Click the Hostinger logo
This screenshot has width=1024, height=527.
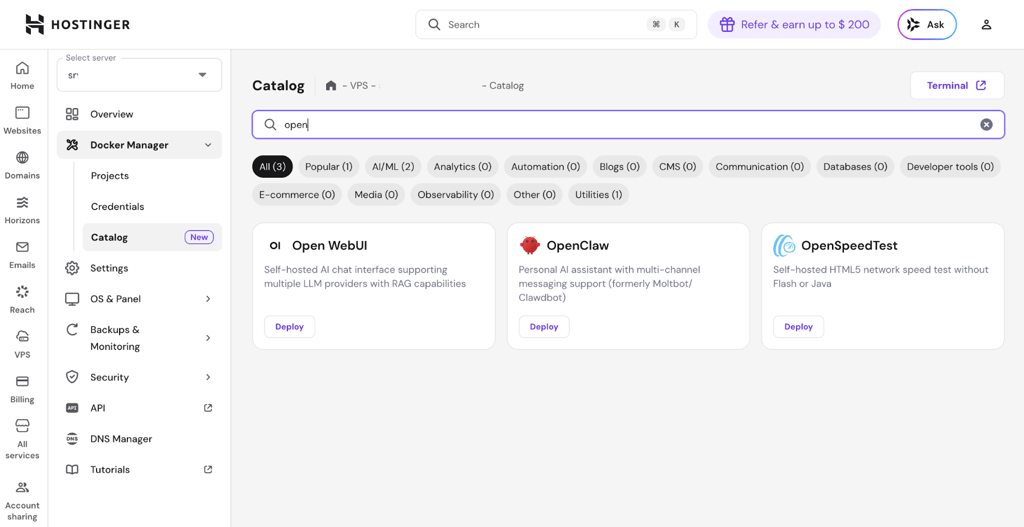[x=78, y=25]
